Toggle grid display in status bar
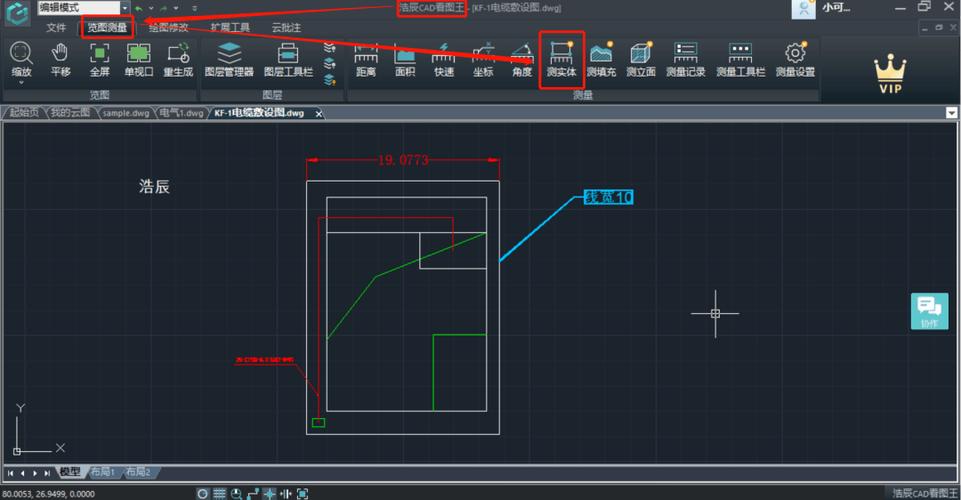 tap(219, 493)
